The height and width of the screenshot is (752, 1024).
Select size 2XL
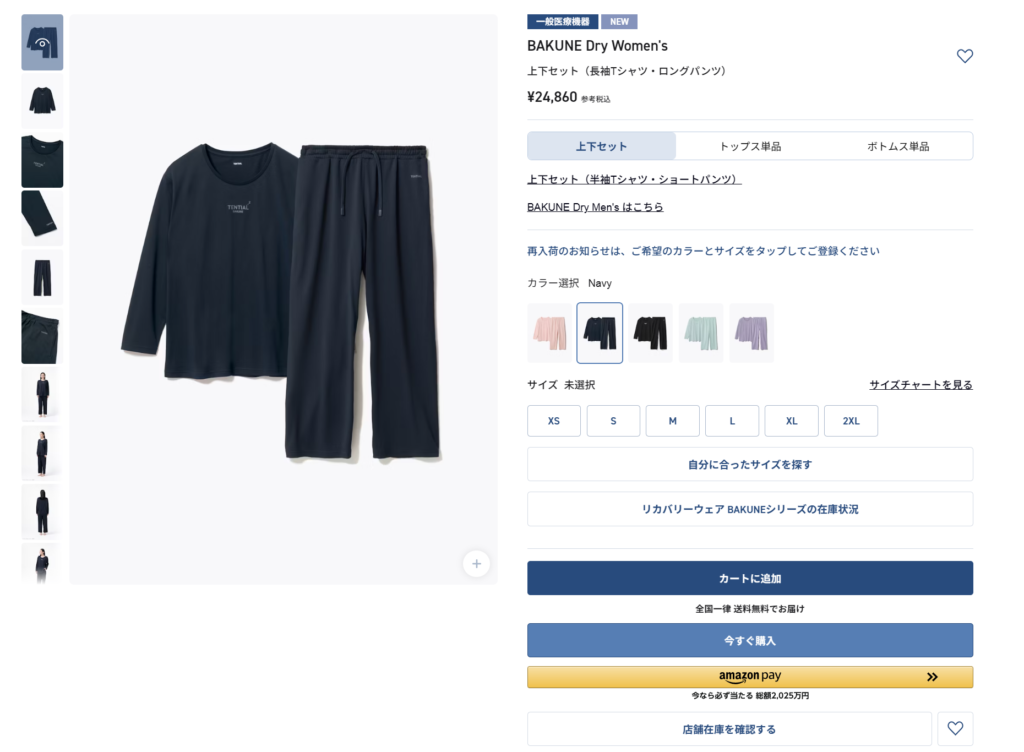click(851, 421)
